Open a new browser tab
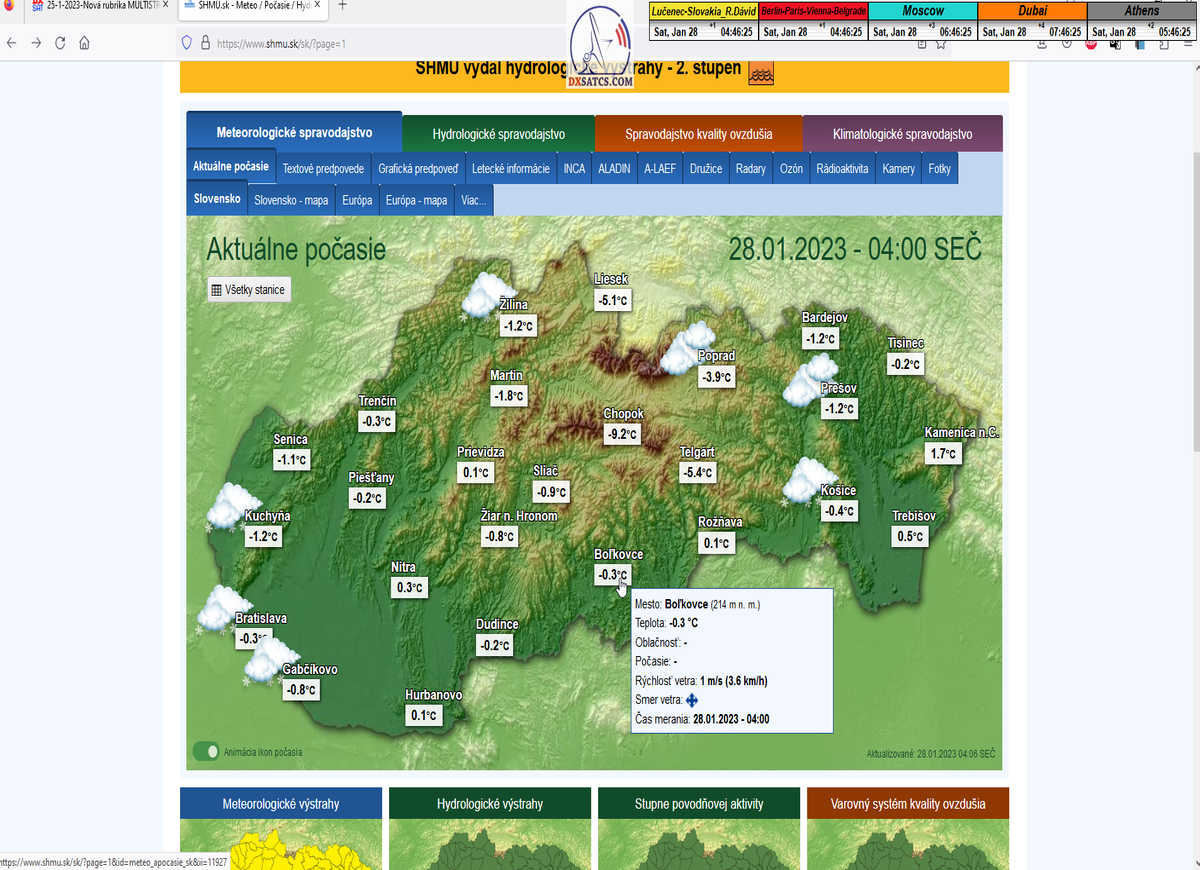 click(x=342, y=6)
